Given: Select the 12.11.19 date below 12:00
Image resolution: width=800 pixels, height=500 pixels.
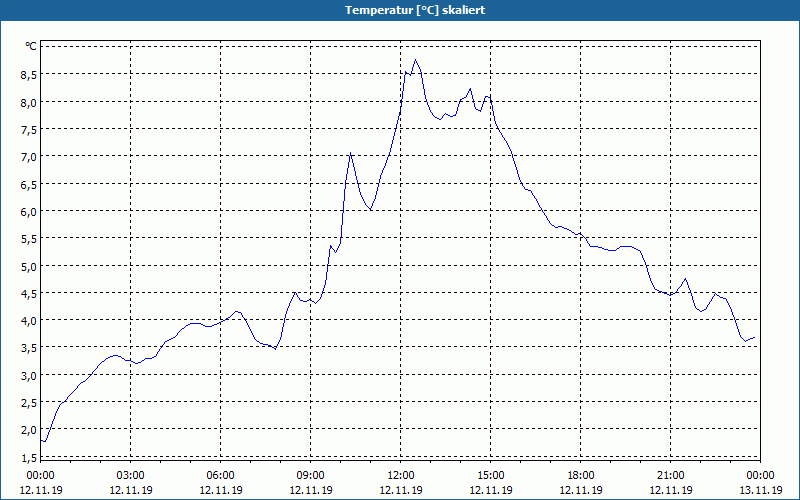Looking at the screenshot, I should (x=401, y=490).
